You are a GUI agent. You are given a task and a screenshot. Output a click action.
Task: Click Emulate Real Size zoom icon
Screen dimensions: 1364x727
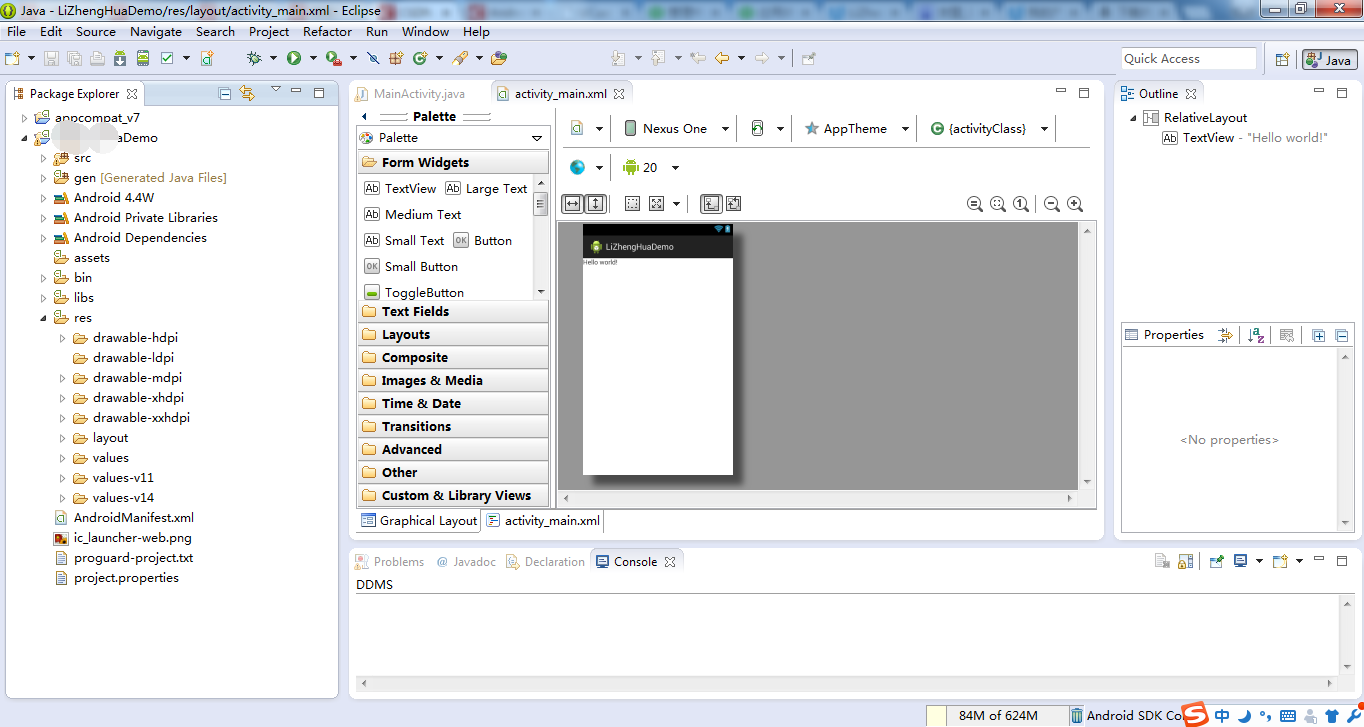[975, 204]
